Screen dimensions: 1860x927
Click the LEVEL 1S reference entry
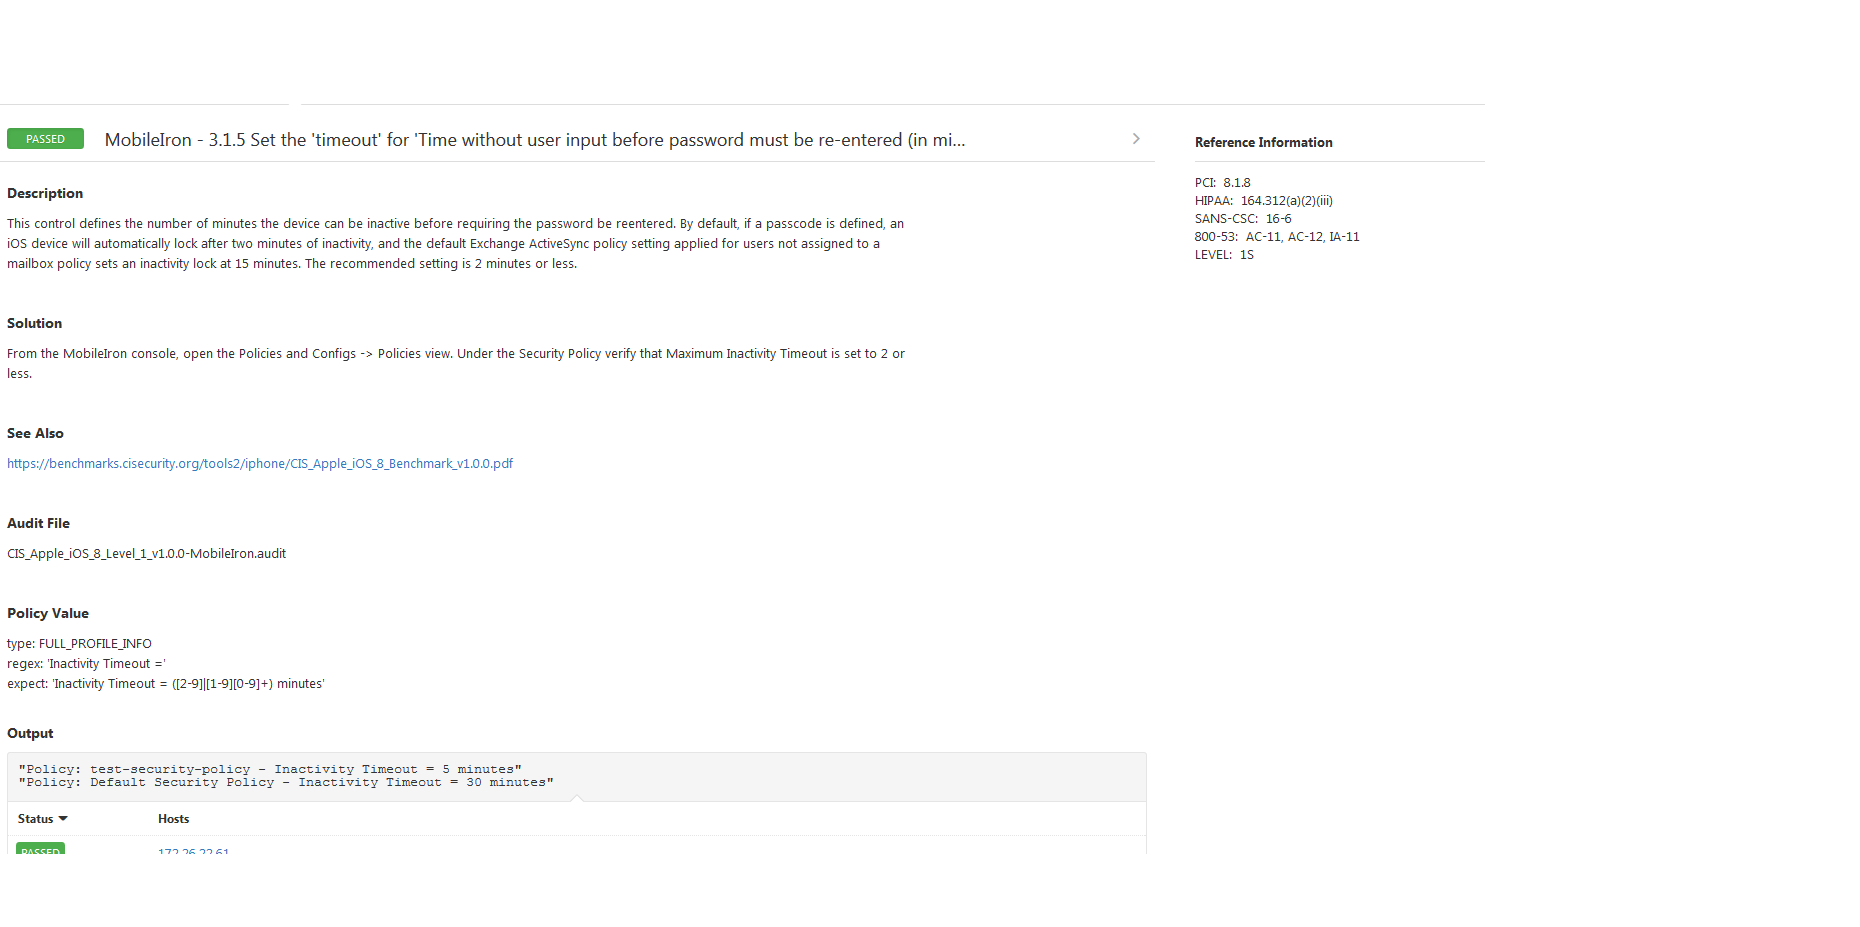(1224, 255)
